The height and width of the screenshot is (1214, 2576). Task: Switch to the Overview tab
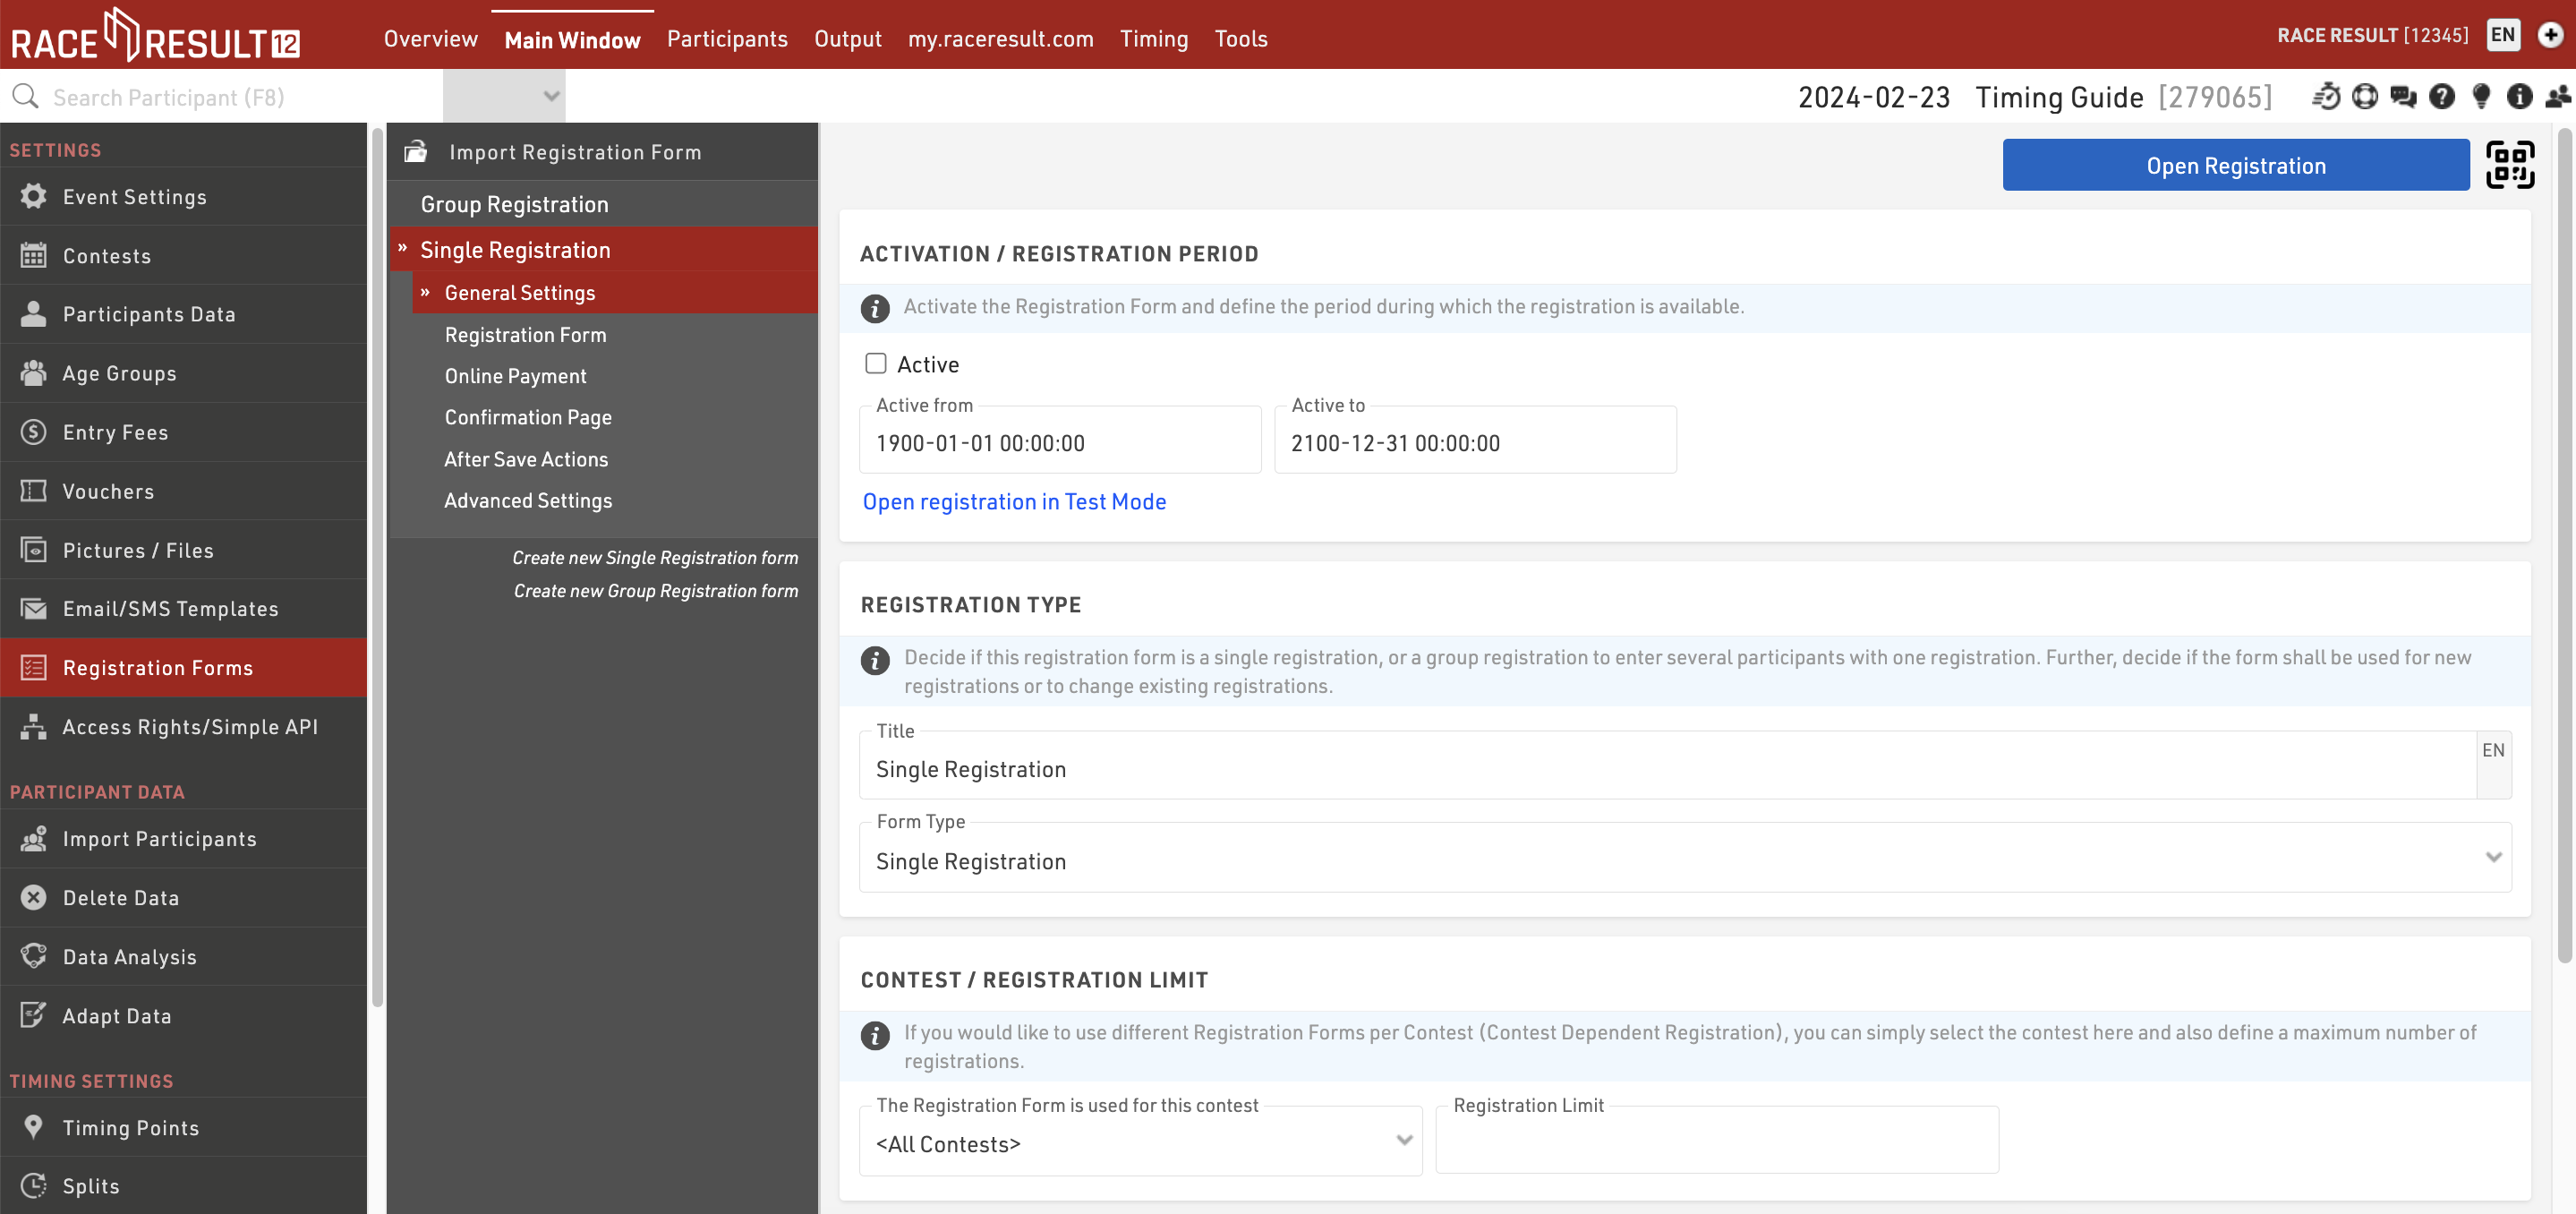click(x=431, y=39)
